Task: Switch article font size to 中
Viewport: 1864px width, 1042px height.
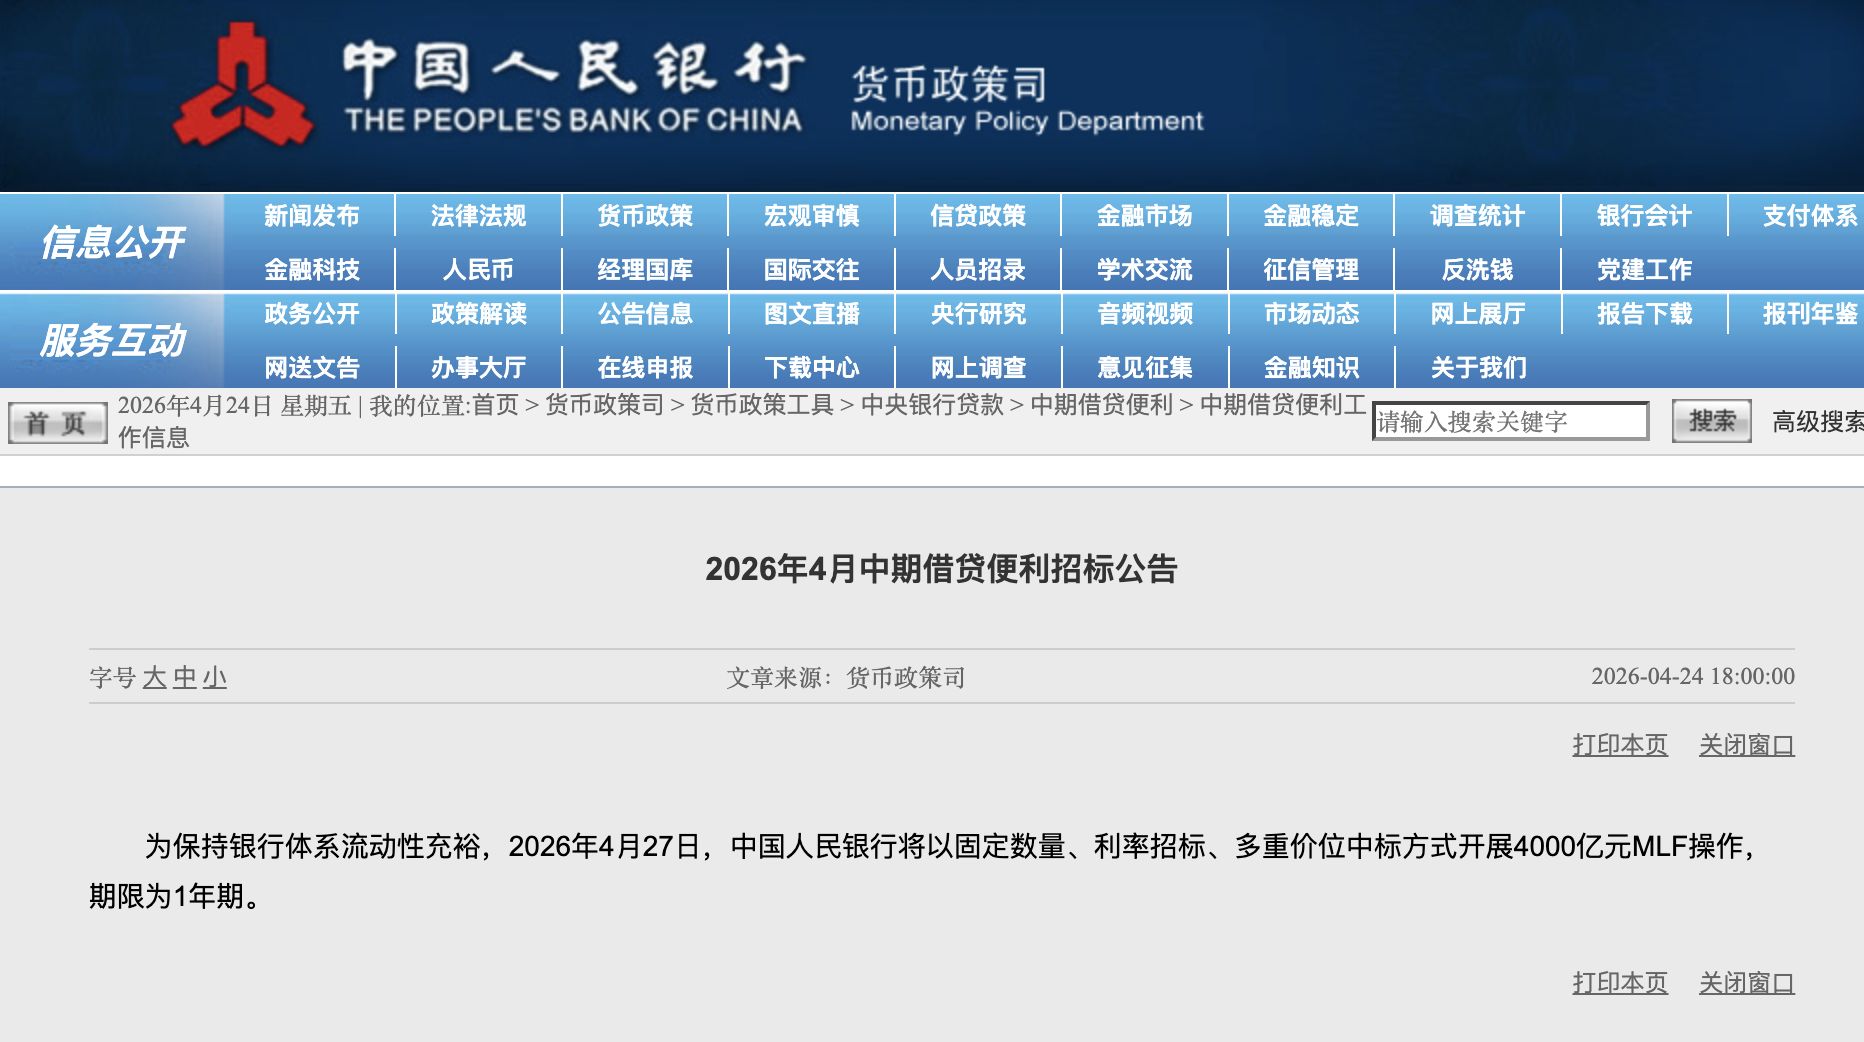Action: pos(187,678)
